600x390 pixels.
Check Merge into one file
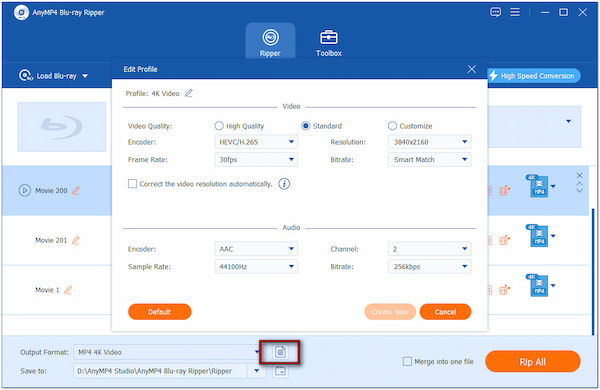[x=407, y=361]
